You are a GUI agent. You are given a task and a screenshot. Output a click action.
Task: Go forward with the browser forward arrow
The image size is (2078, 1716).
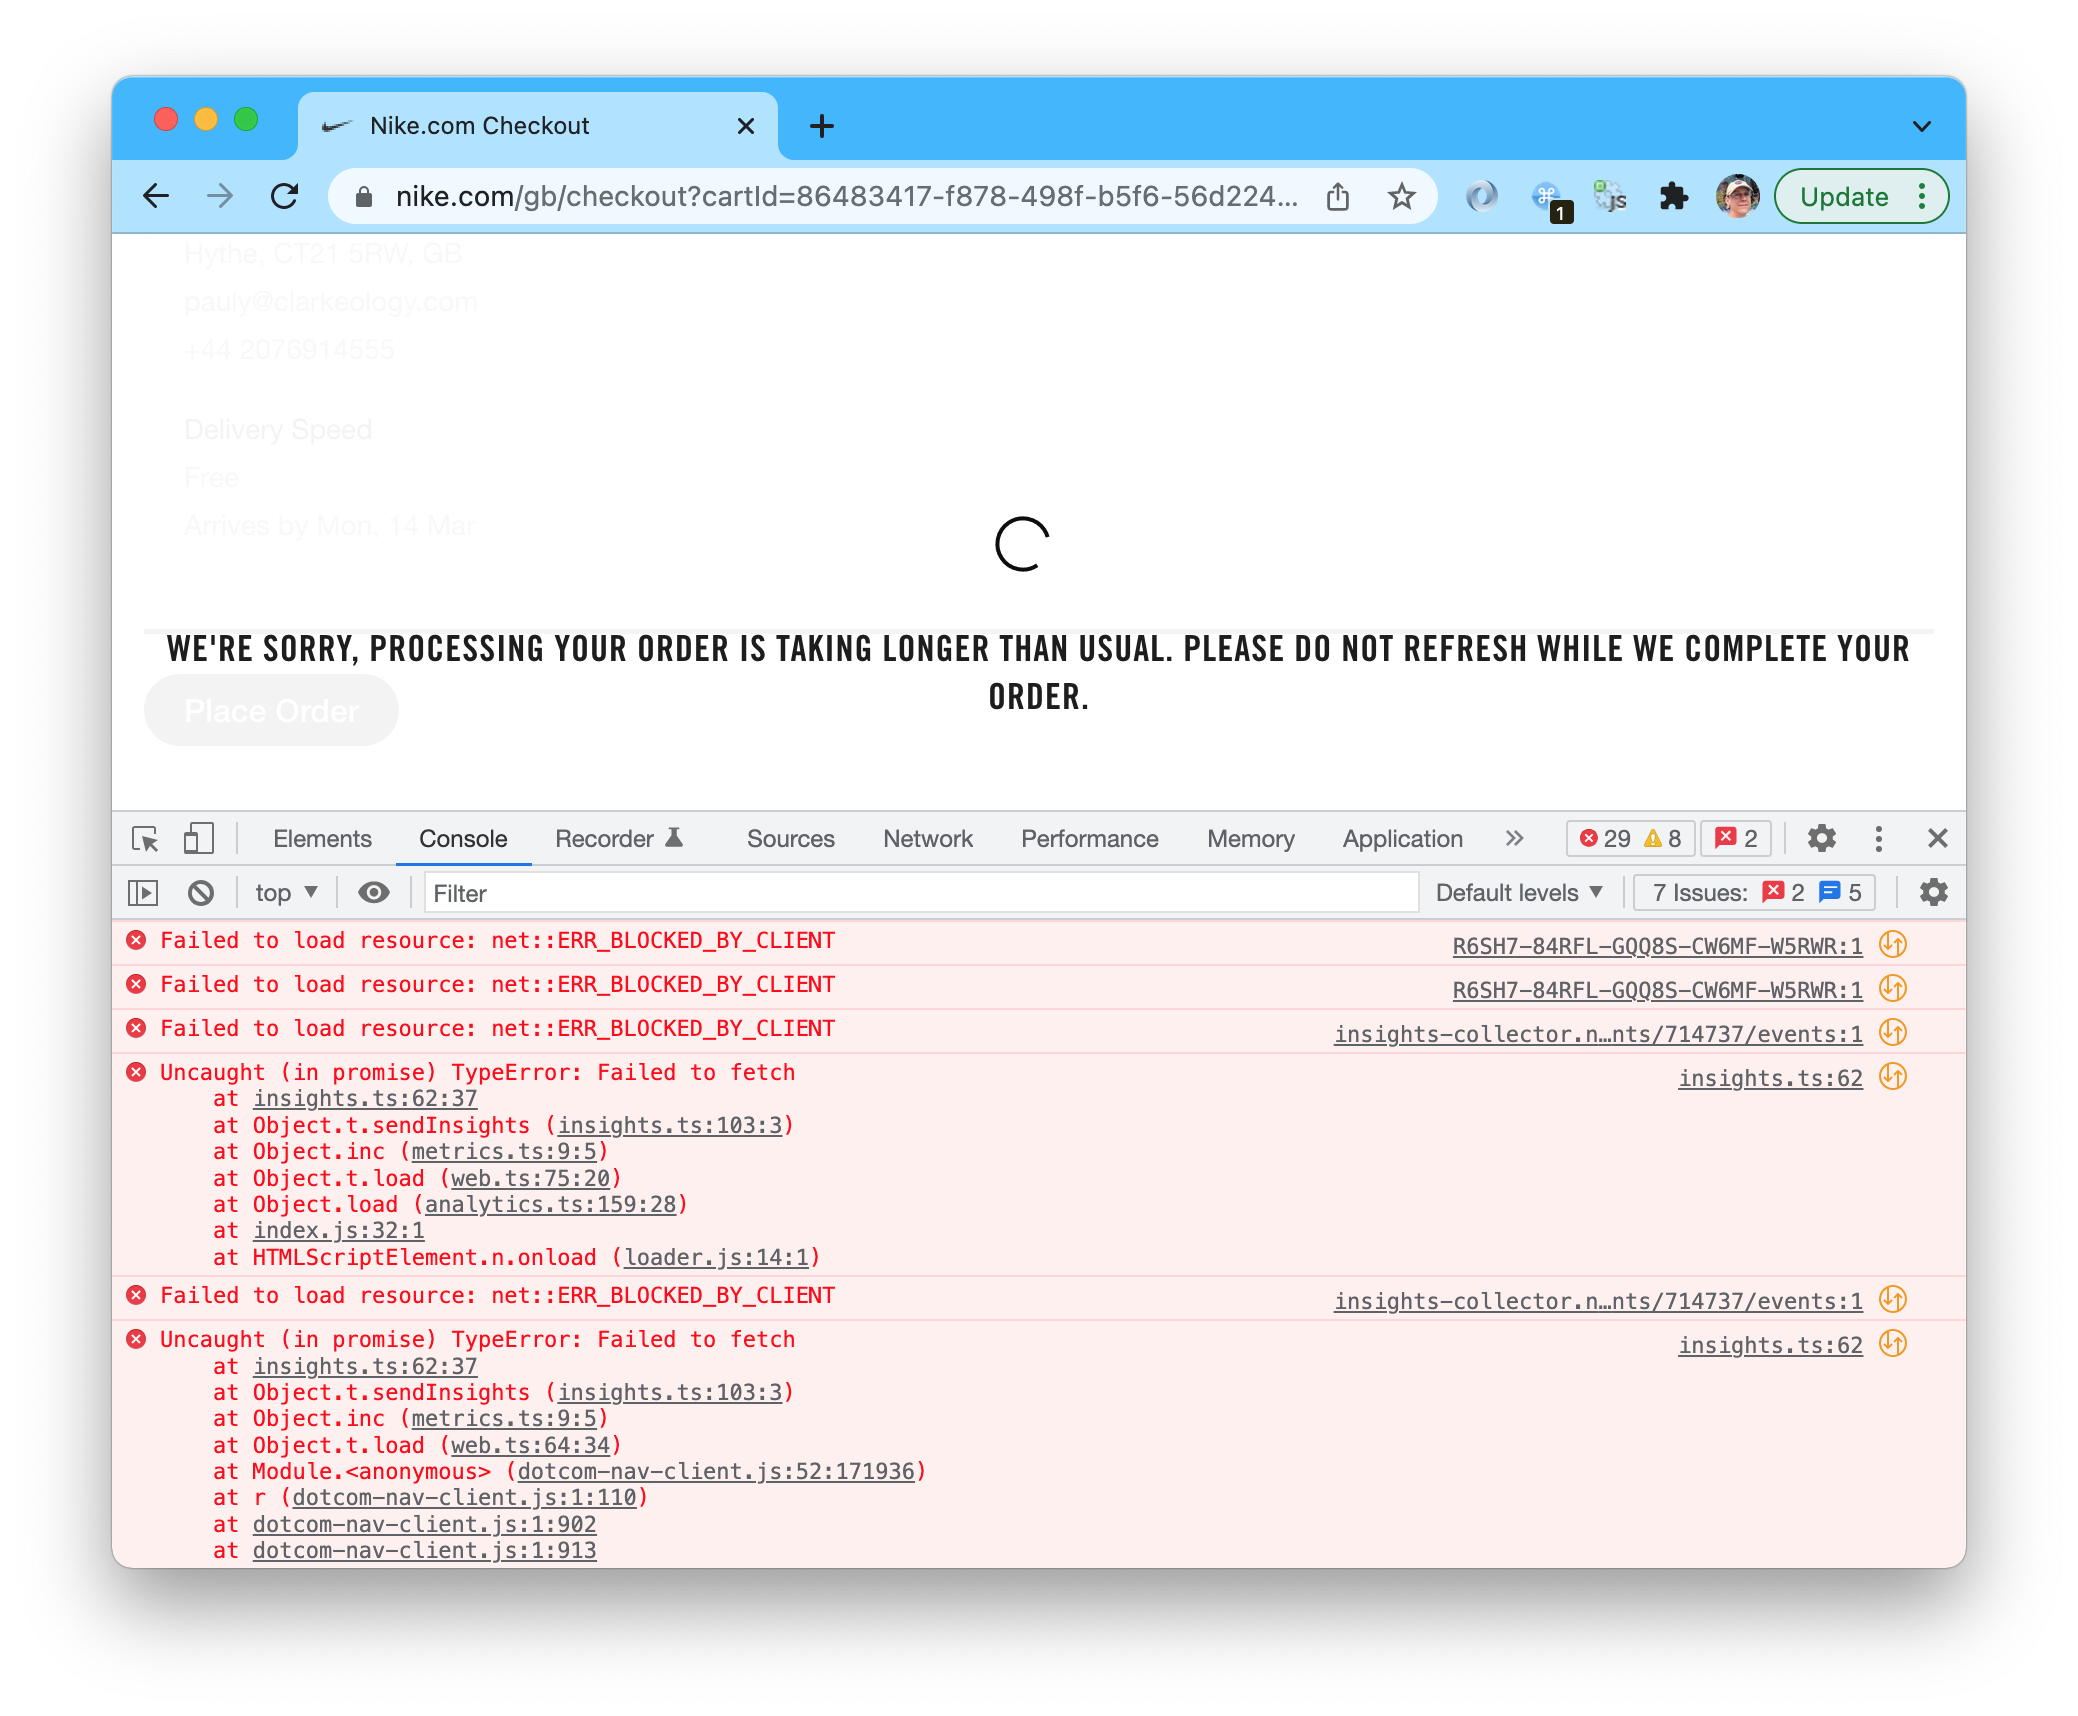[220, 196]
